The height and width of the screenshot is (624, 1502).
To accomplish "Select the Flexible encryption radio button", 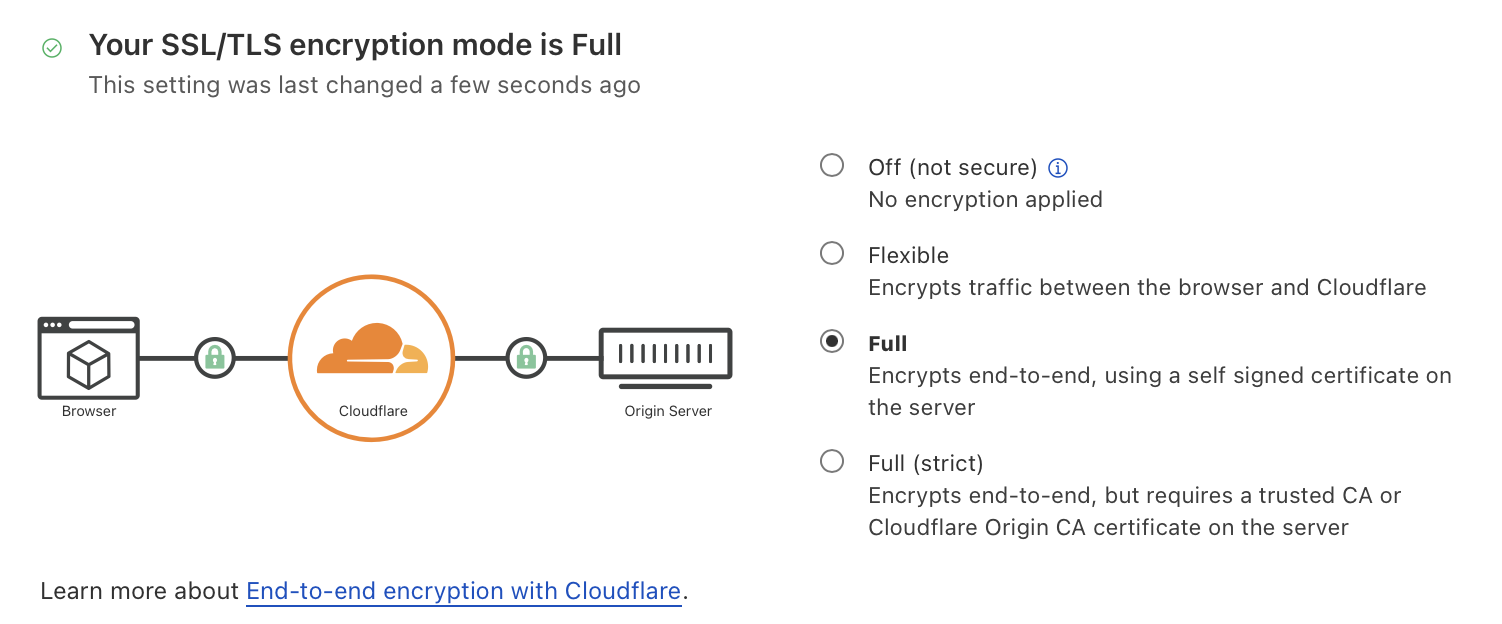I will pos(832,254).
